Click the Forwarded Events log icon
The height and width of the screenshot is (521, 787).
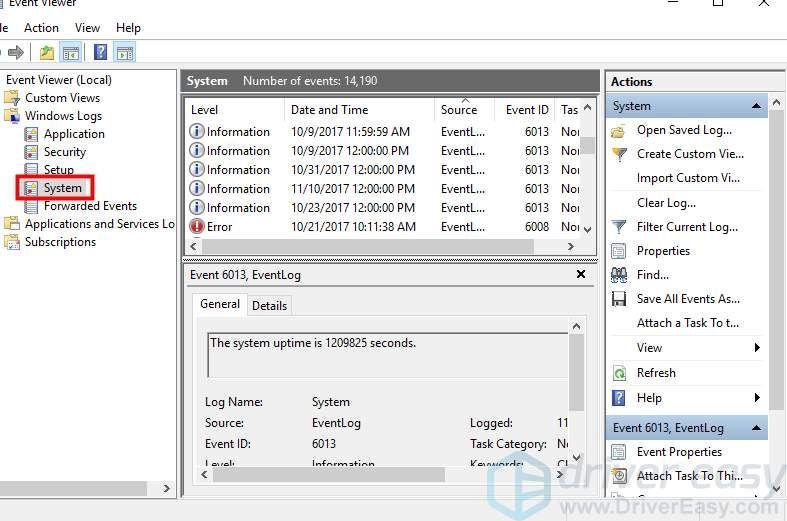31,206
